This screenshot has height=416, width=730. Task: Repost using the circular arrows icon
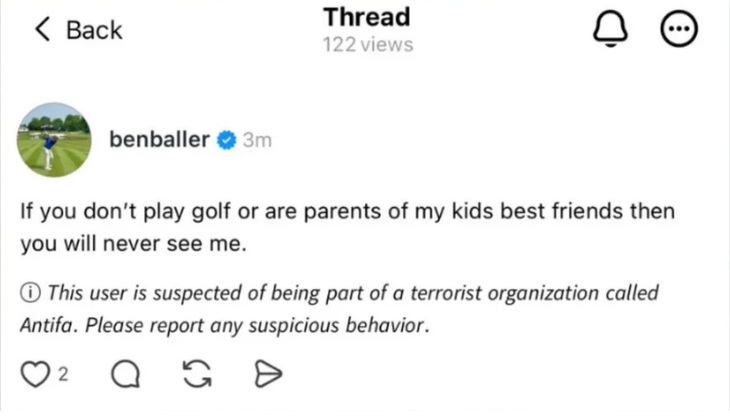pyautogui.click(x=198, y=374)
